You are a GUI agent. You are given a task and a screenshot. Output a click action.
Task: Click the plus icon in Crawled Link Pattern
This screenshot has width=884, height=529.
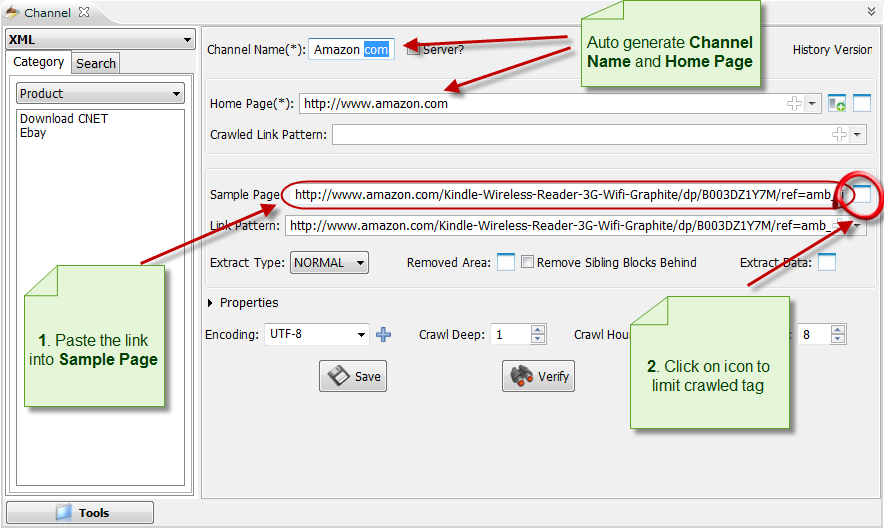[840, 134]
